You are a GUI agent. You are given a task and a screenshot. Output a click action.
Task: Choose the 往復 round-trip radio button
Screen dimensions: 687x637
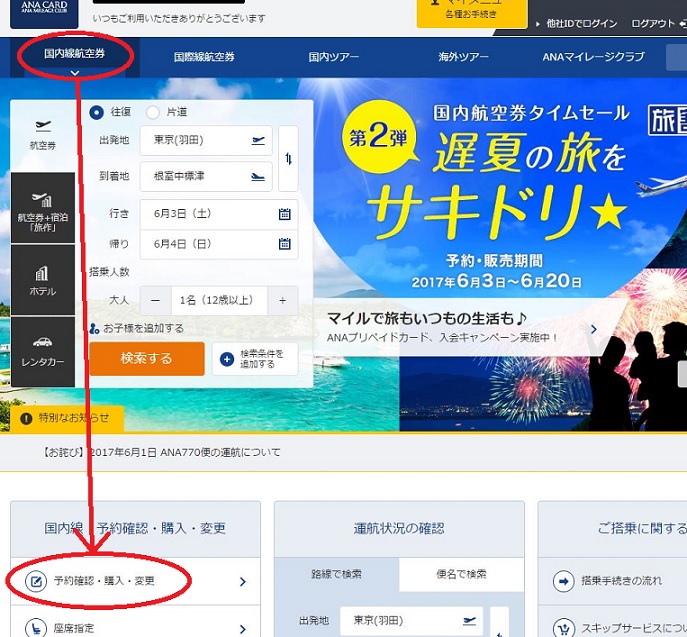[96, 112]
